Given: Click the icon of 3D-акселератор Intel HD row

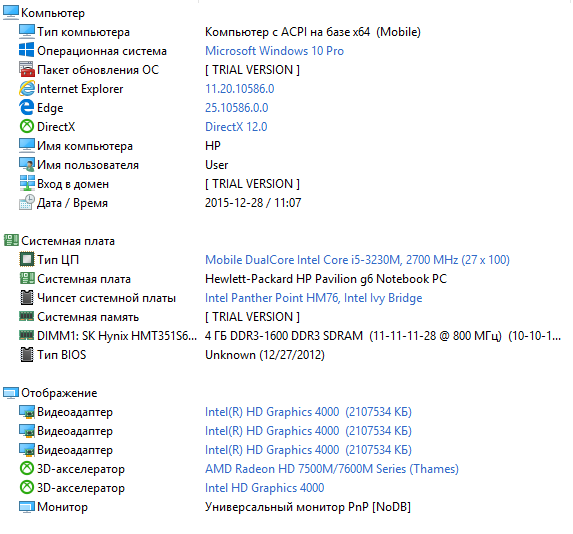Looking at the screenshot, I should coord(27,488).
